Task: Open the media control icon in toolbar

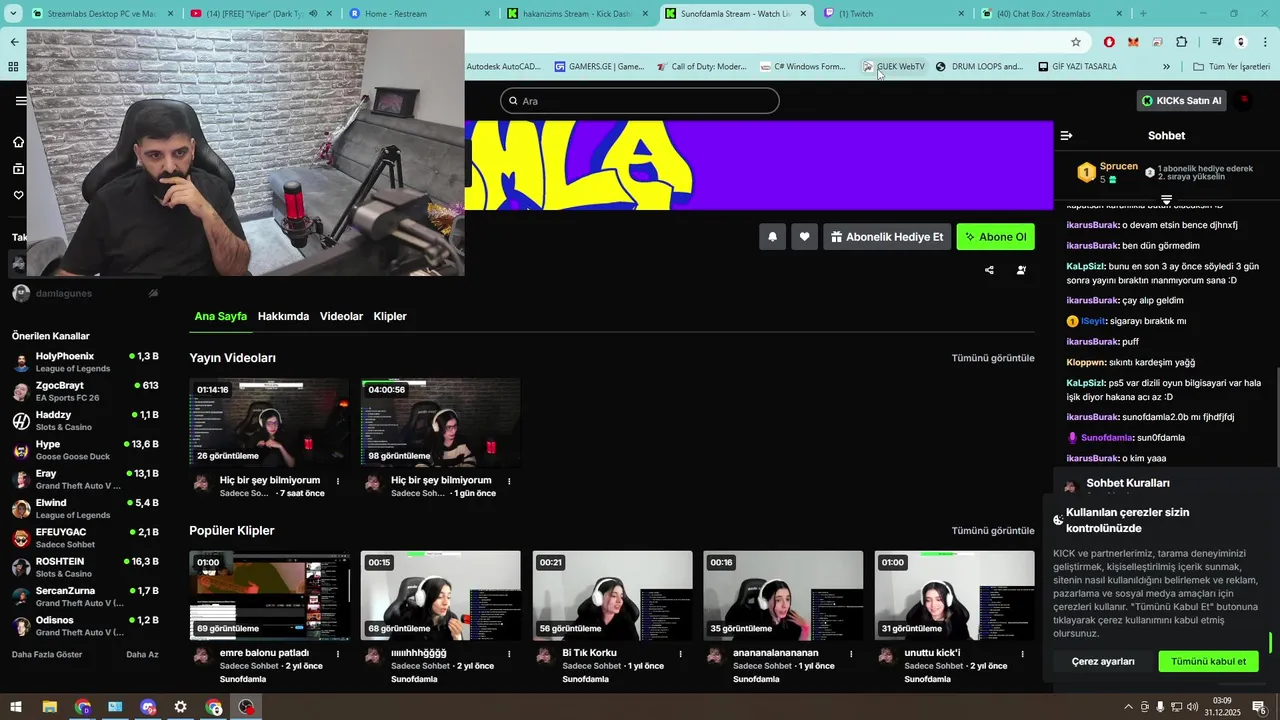Action: (x=1217, y=42)
